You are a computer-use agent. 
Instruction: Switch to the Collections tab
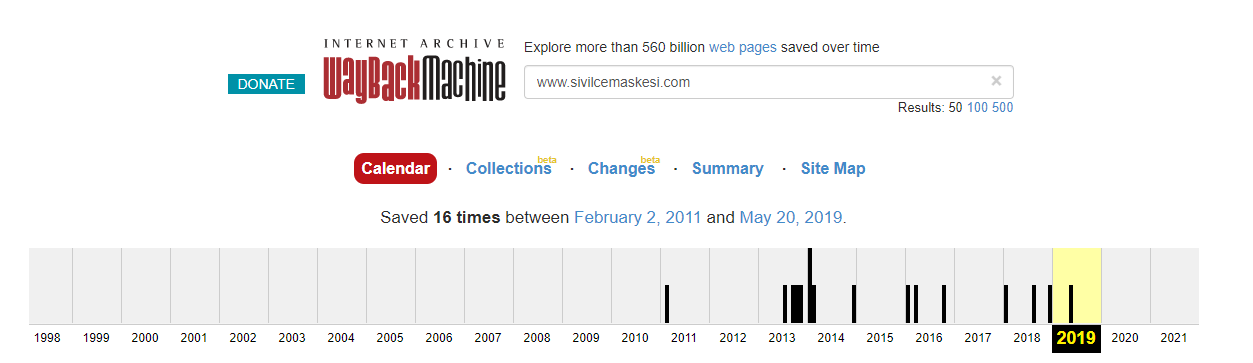click(508, 169)
